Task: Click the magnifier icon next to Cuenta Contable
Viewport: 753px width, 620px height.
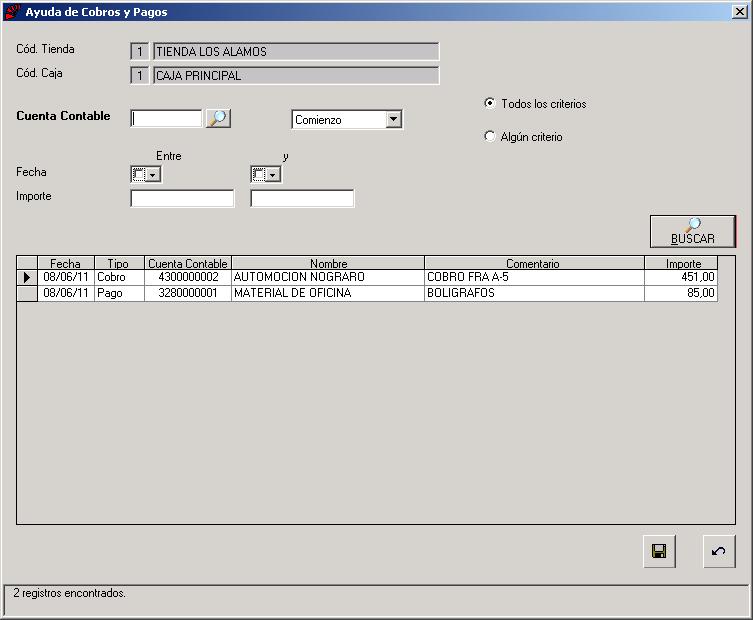Action: 218,118
